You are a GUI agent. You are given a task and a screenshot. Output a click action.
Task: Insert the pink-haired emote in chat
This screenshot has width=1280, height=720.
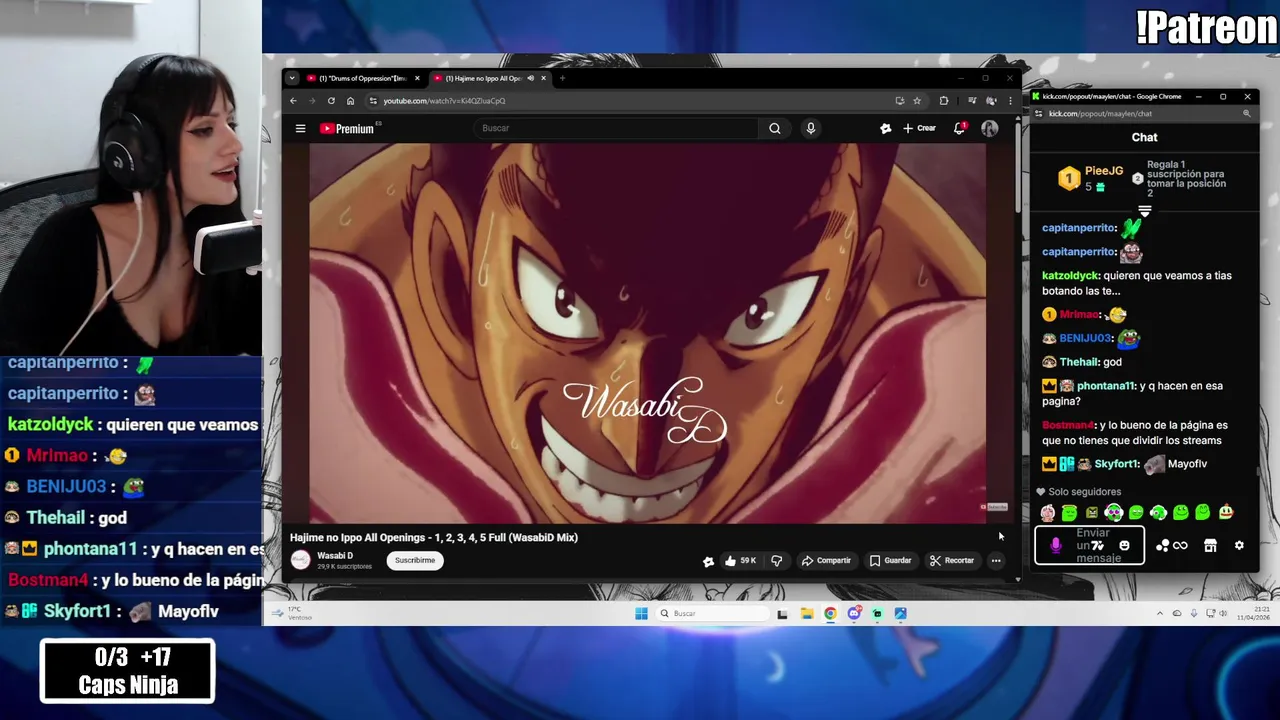coord(1047,513)
